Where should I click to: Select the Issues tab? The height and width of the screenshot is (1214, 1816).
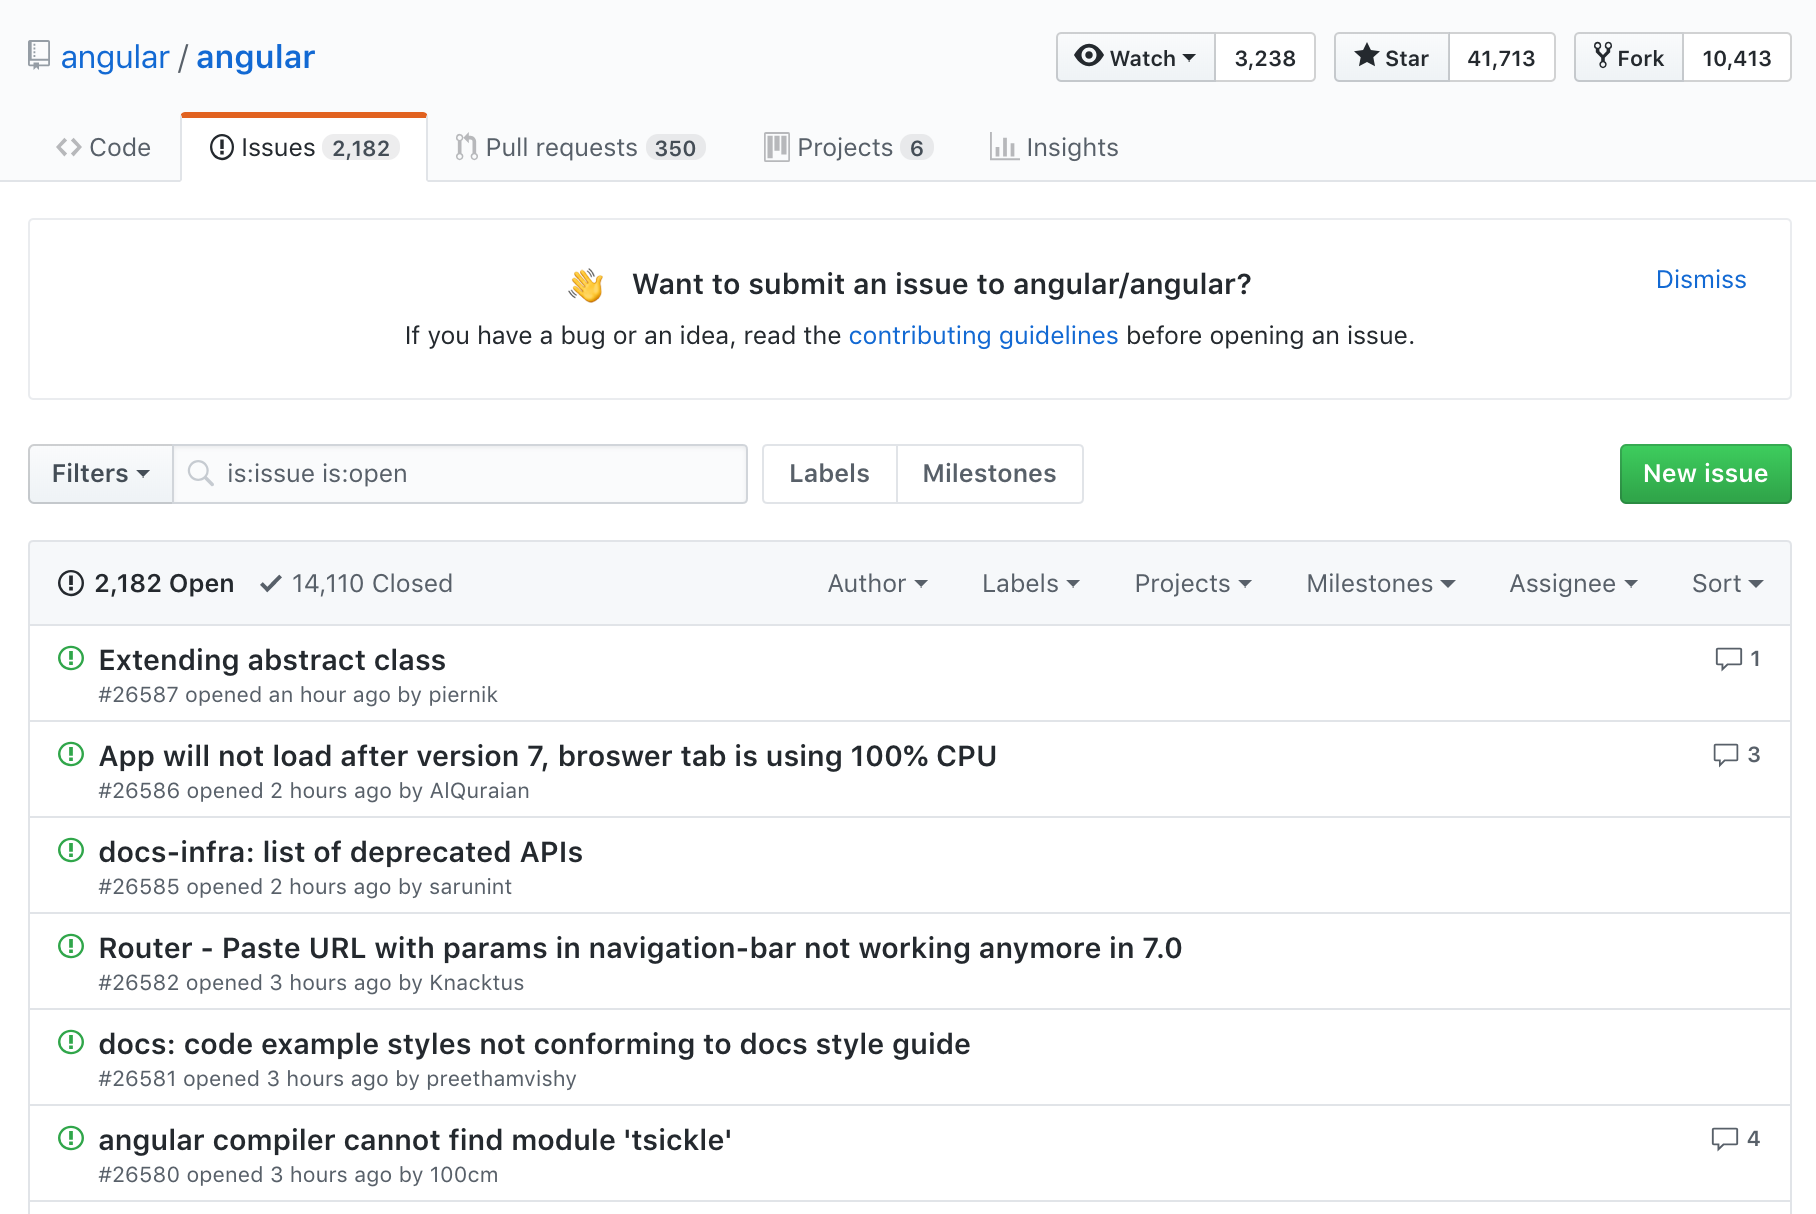coord(304,148)
